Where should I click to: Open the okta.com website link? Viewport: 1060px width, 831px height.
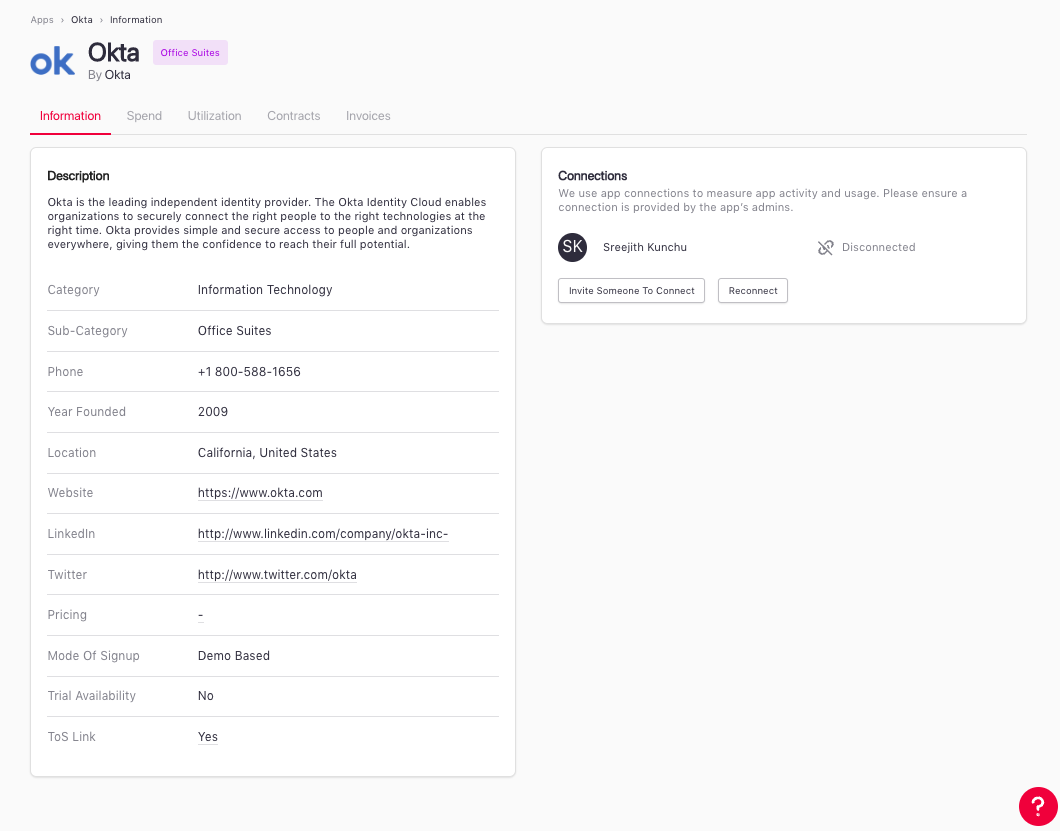point(260,493)
